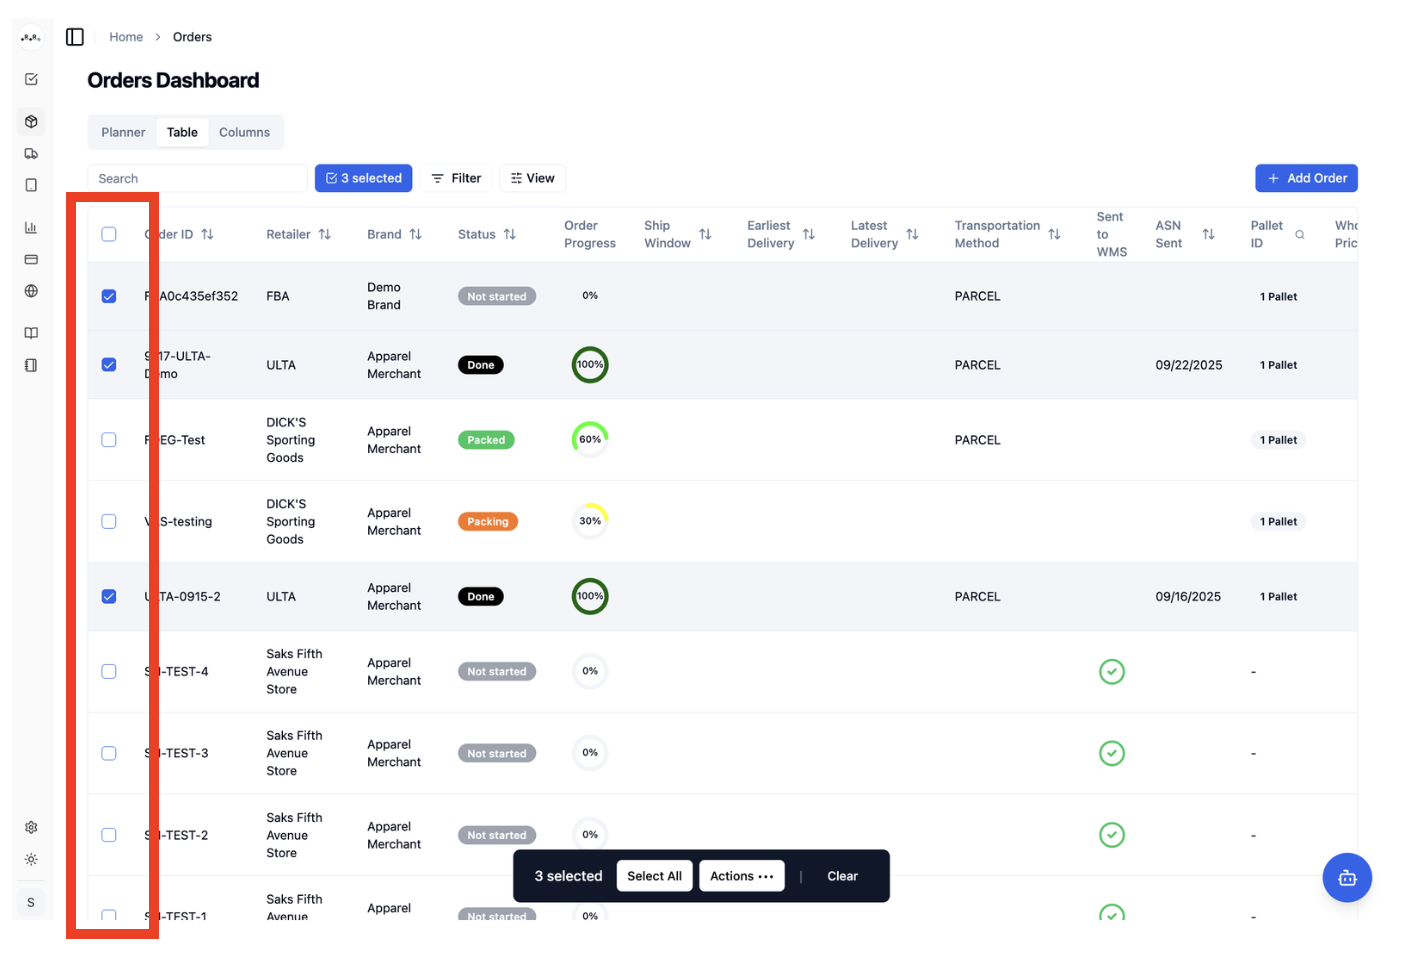Switch to the Planner tab
The width and height of the screenshot is (1414, 962).
pos(123,132)
